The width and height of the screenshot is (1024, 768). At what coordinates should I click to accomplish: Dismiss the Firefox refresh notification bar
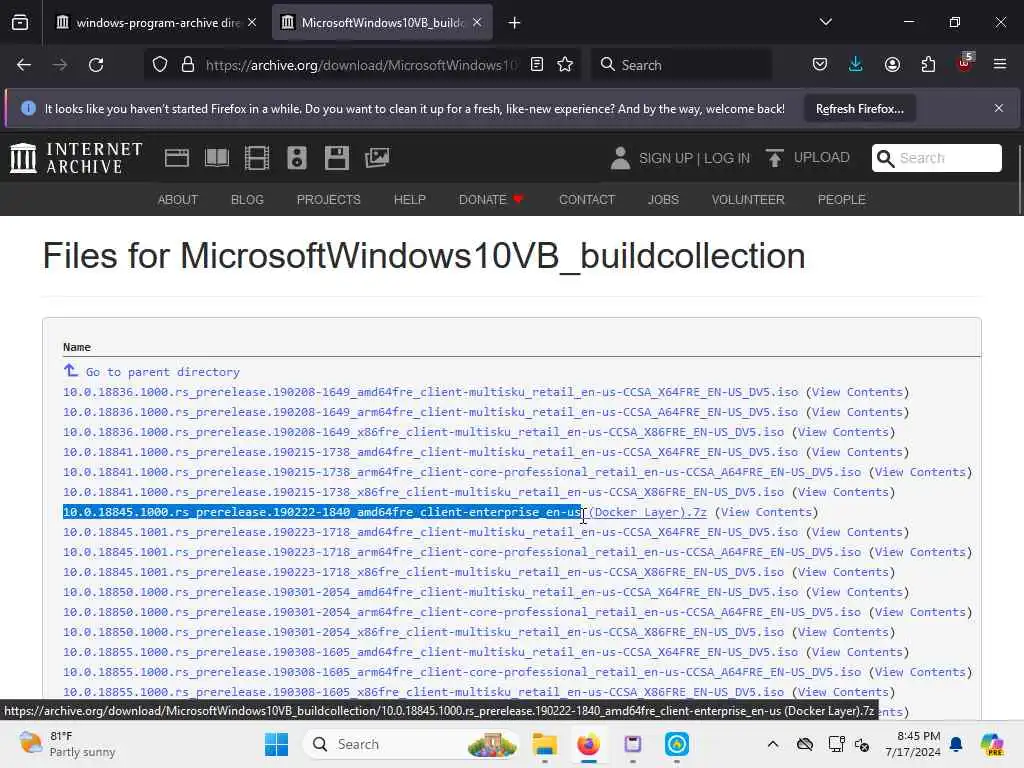click(x=999, y=108)
